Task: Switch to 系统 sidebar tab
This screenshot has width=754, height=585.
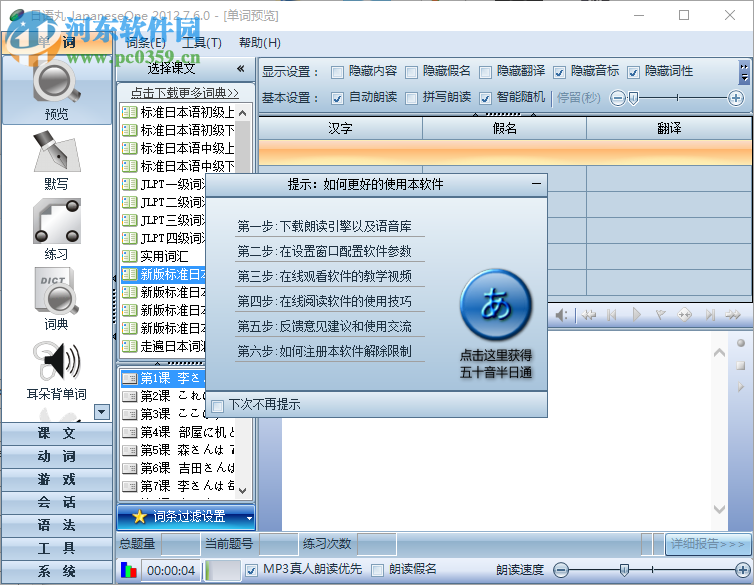Action: coord(57,571)
